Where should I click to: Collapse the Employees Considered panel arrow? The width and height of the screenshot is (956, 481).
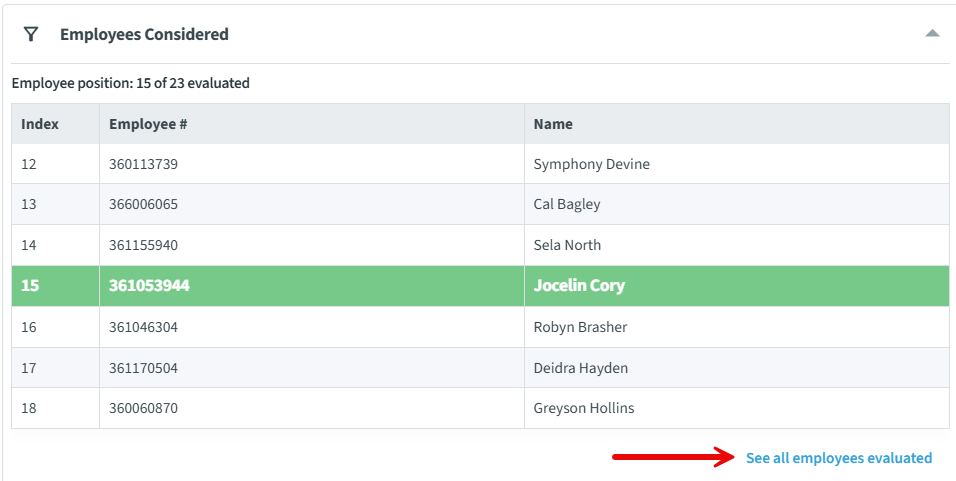(932, 34)
